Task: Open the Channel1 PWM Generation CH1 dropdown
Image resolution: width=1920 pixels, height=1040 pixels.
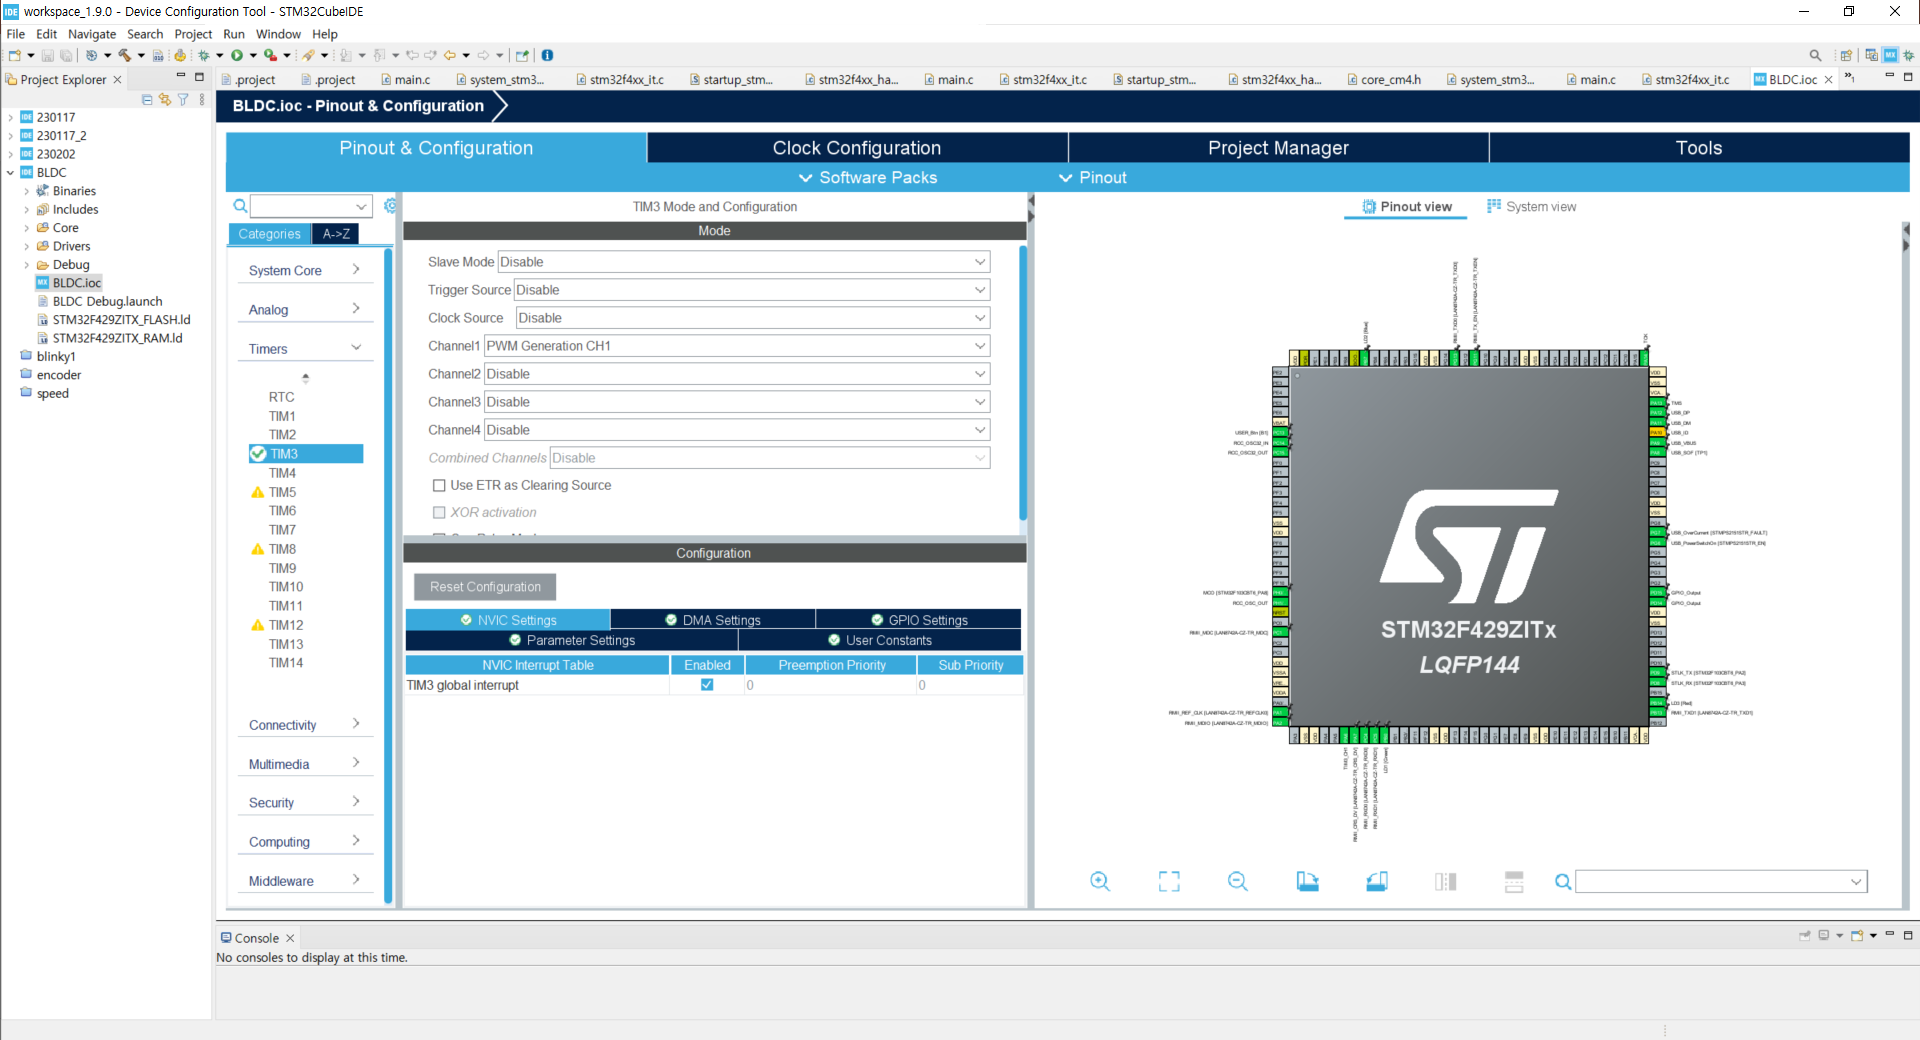Action: pyautogui.click(x=736, y=346)
